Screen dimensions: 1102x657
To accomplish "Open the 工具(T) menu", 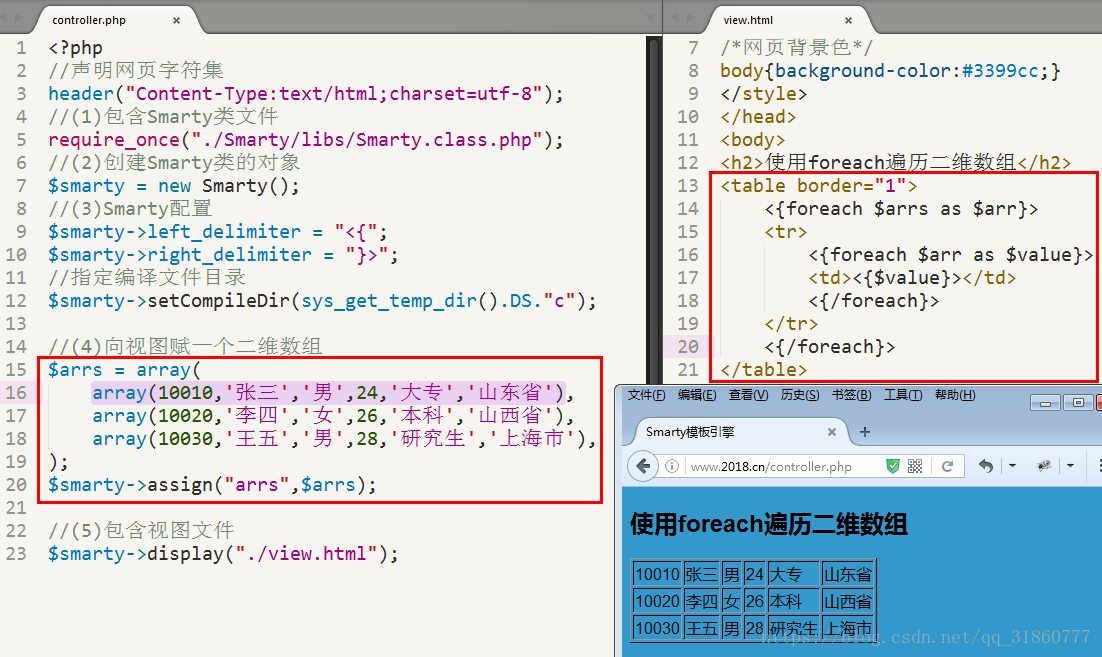I will click(x=902, y=395).
